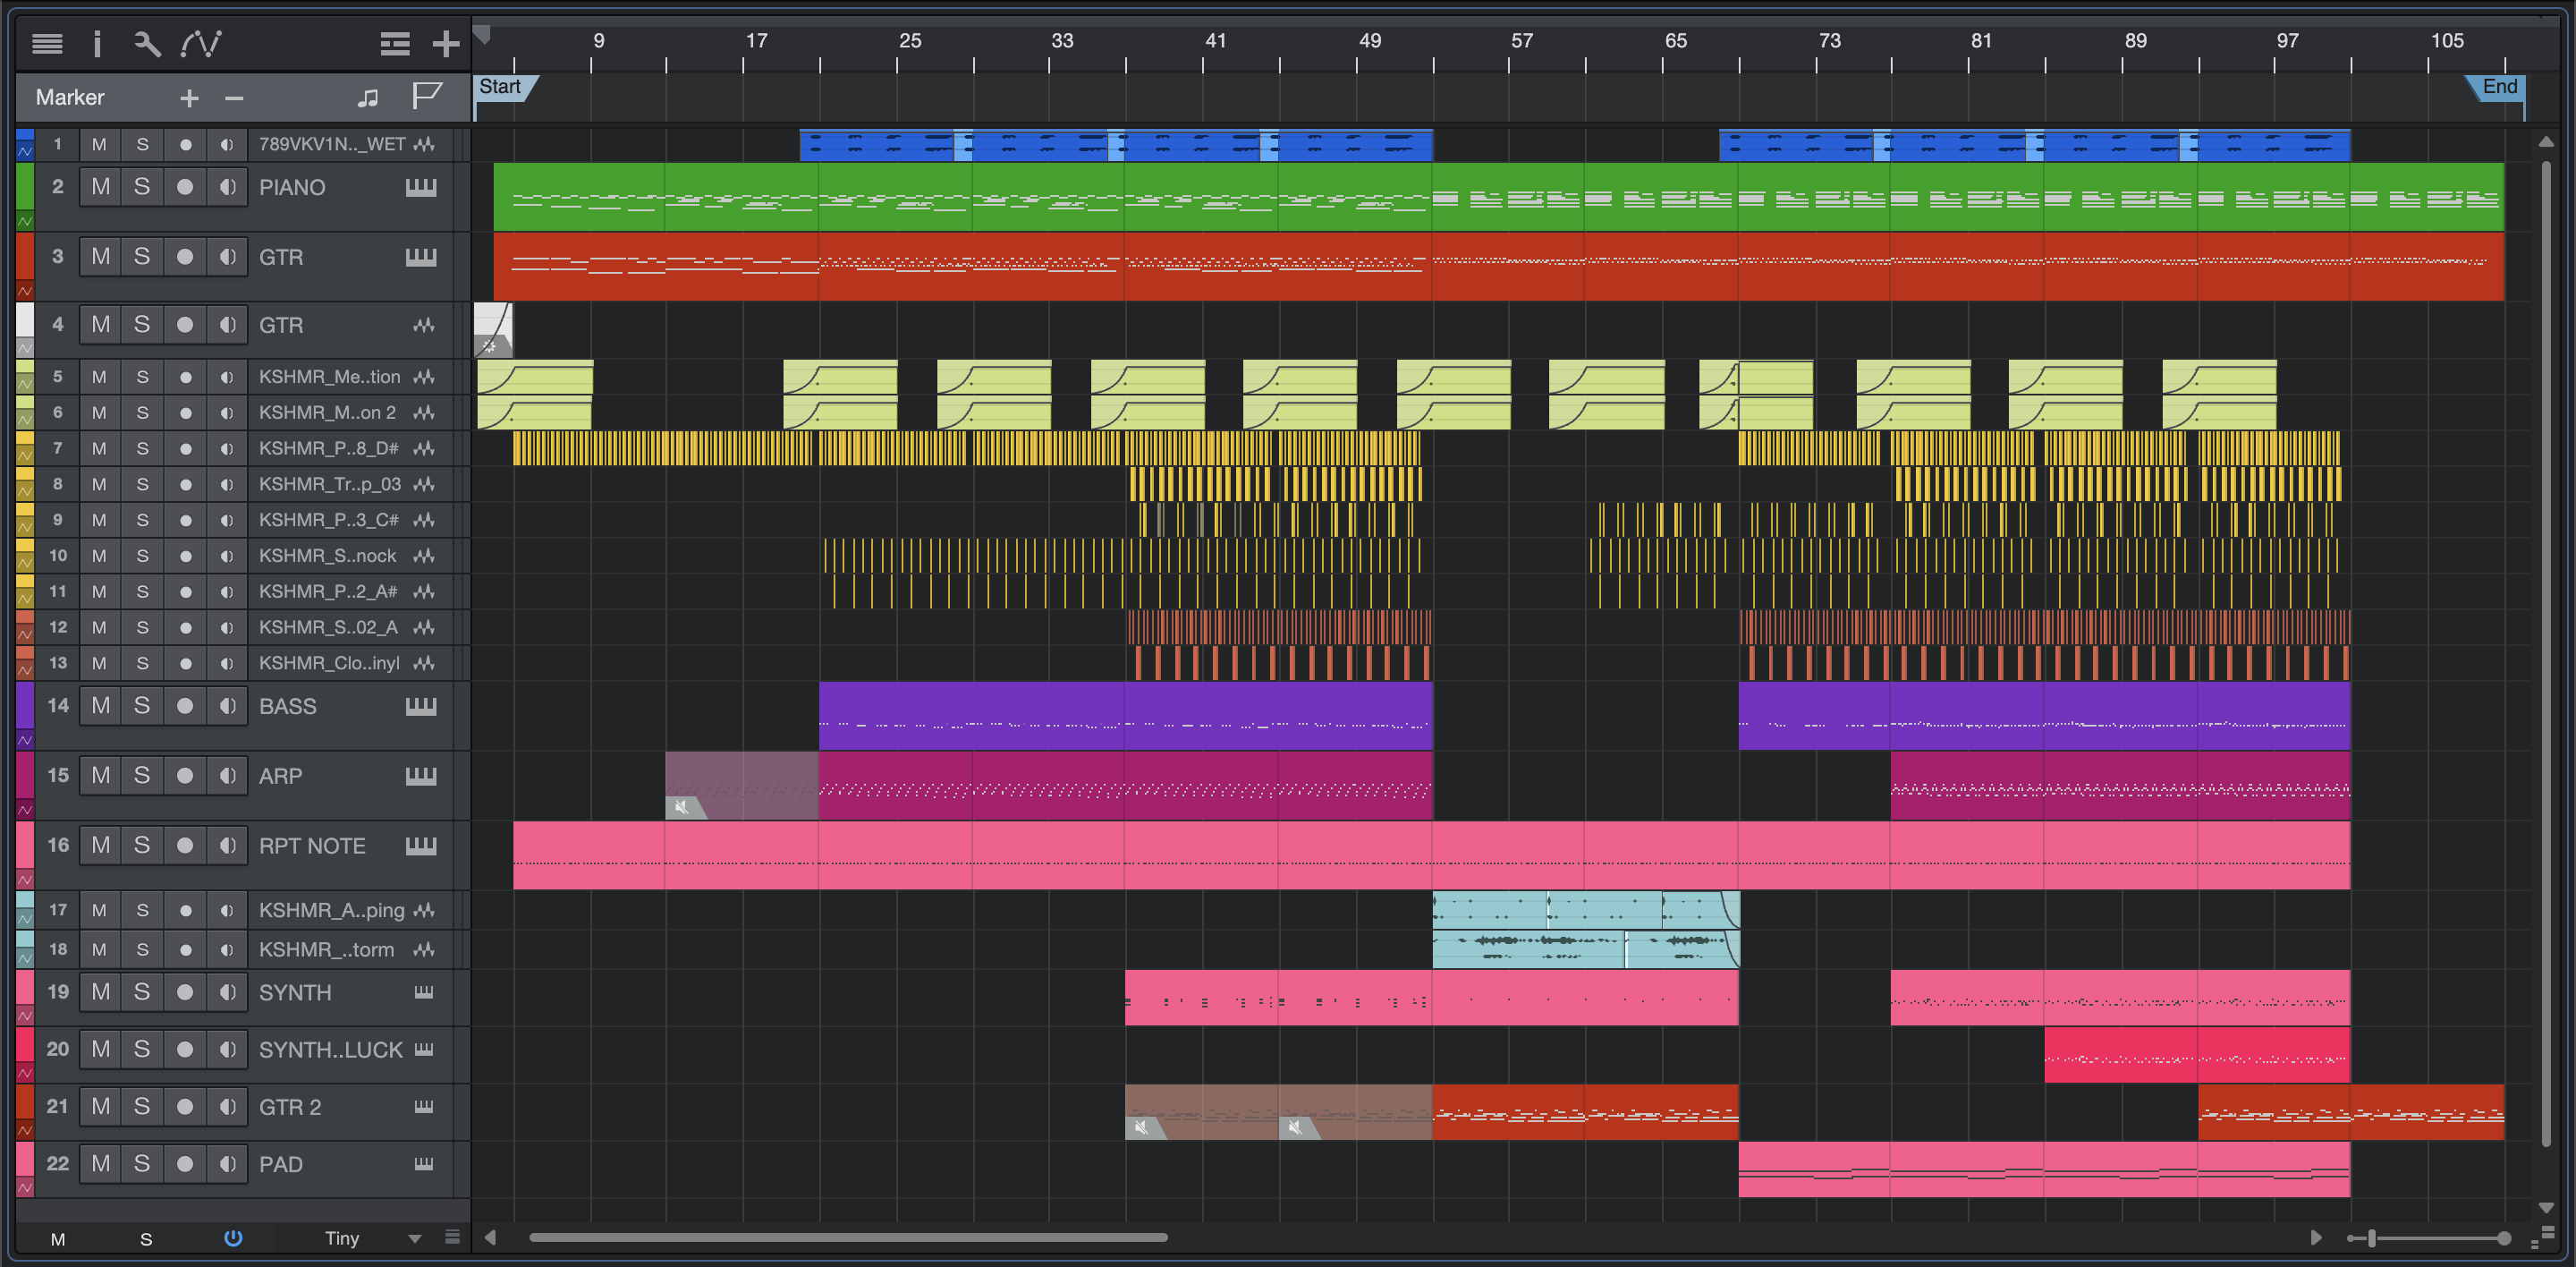This screenshot has height=1267, width=2576.
Task: Expand automation on BASS track
Action: (x=25, y=740)
